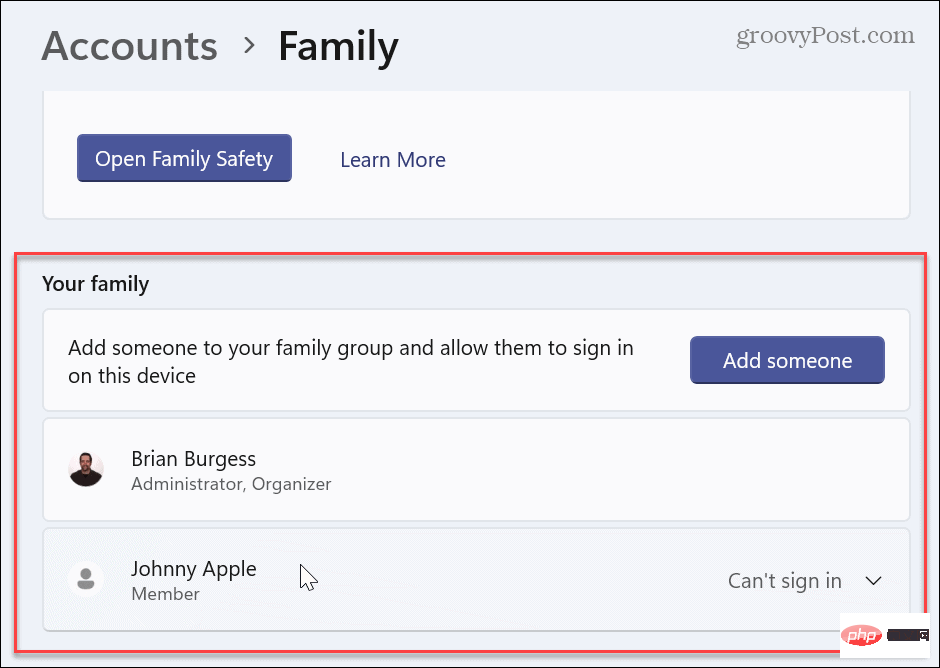Screen dimensions: 940x668
Task: Click the php badge in the corner
Action: coord(861,634)
